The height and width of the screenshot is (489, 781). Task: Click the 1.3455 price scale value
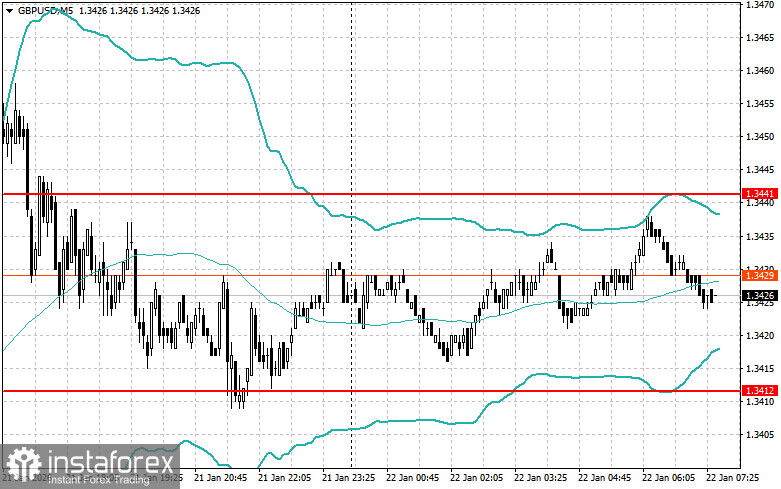click(760, 104)
